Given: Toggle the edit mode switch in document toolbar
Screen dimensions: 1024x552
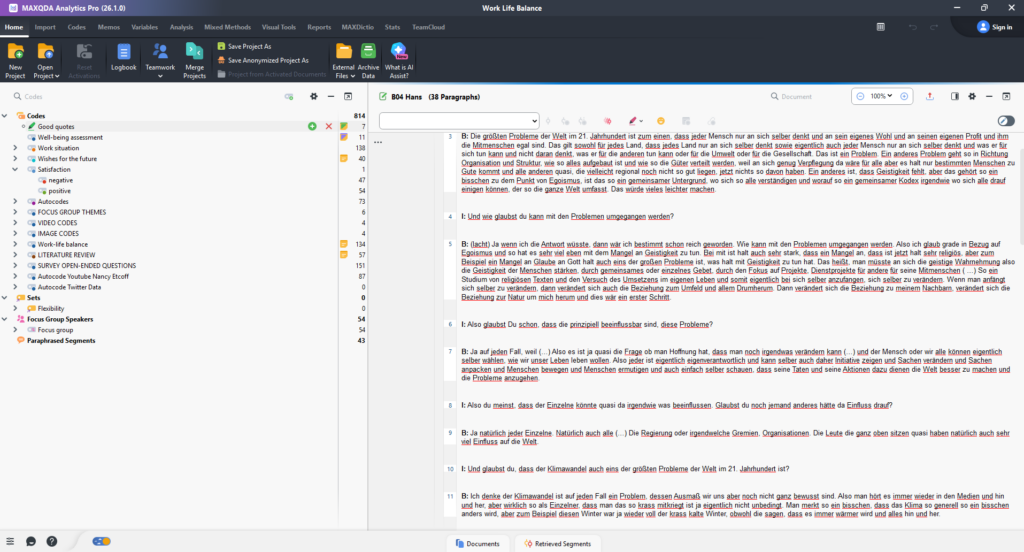Looking at the screenshot, I should (x=1006, y=121).
